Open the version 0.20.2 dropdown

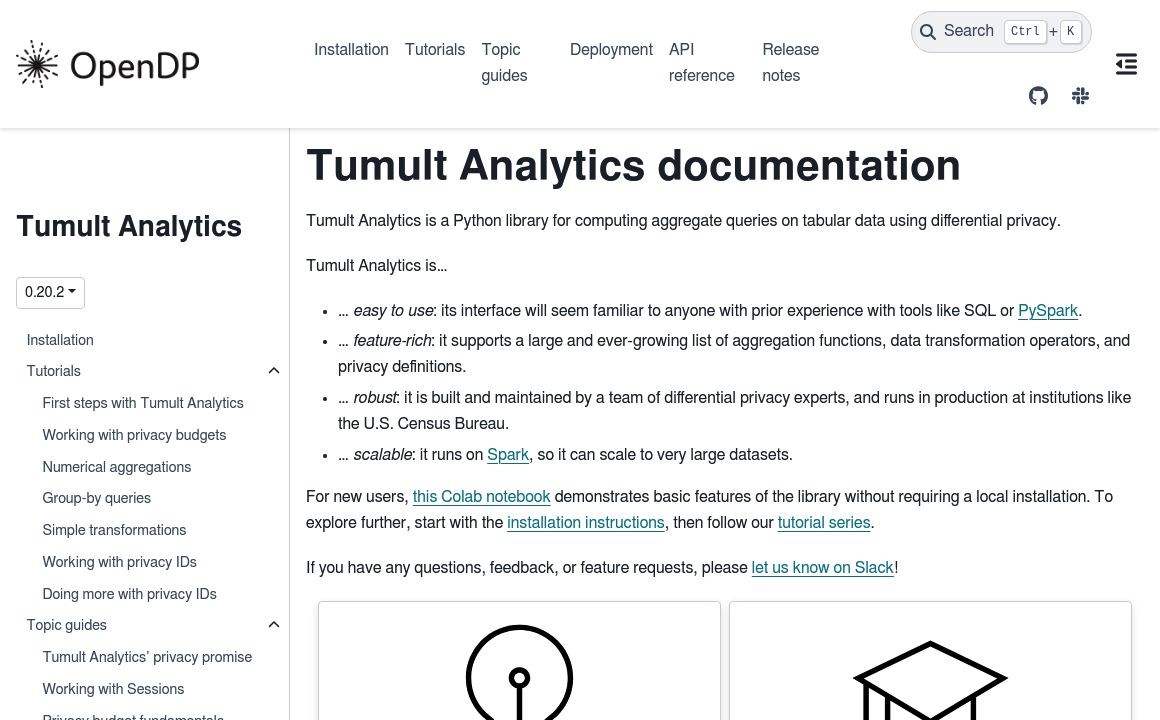tap(50, 292)
